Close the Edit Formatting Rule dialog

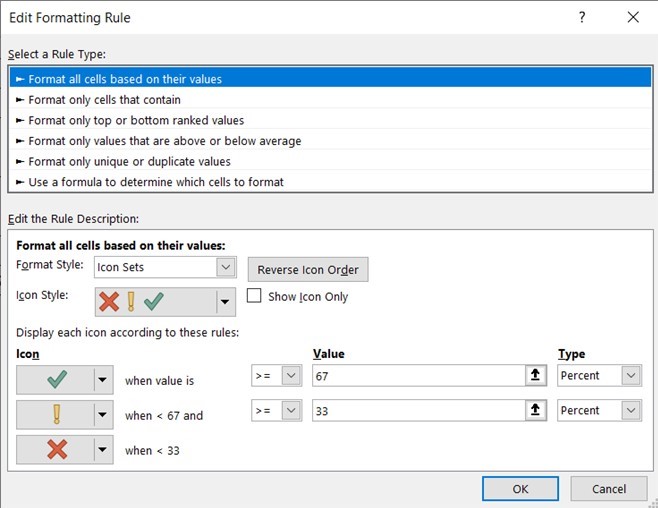[x=632, y=17]
